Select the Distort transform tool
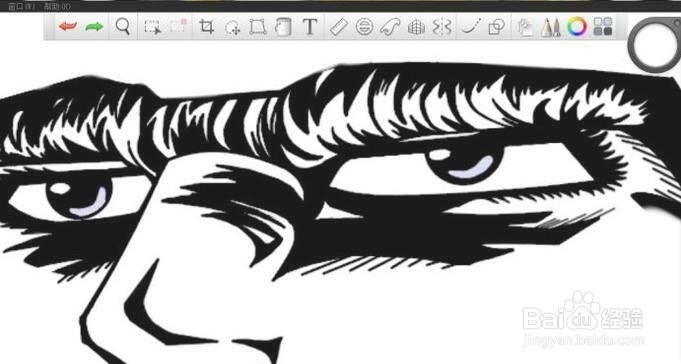 pyautogui.click(x=258, y=27)
